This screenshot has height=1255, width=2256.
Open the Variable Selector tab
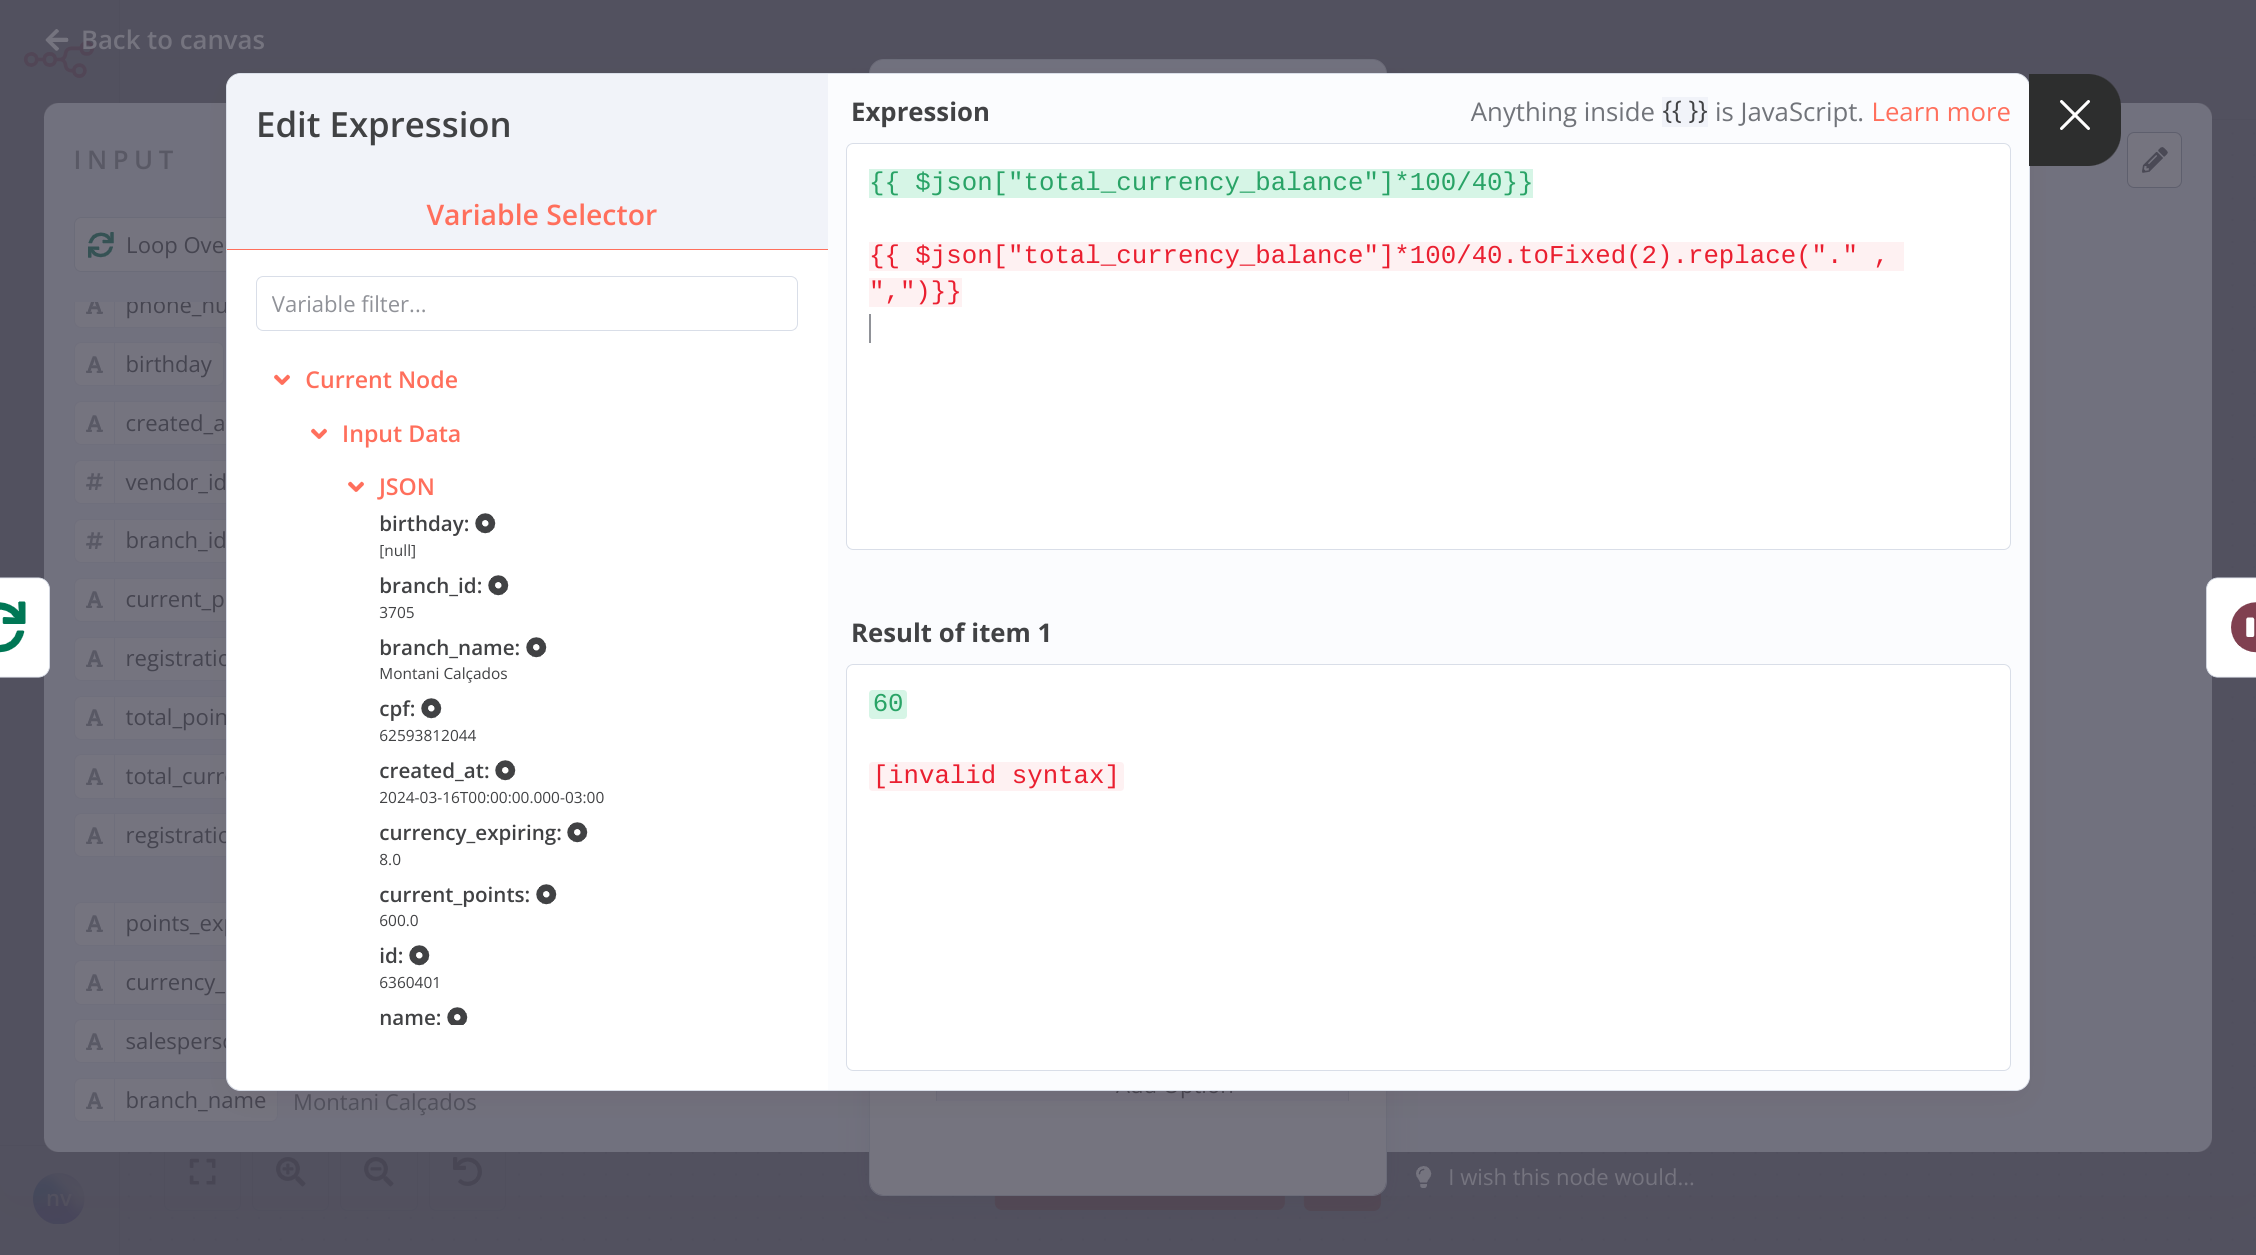(541, 215)
